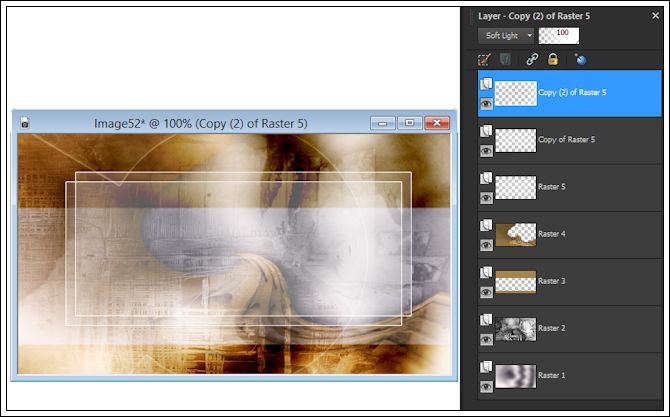Image resolution: width=670 pixels, height=417 pixels.
Task: Click layer type icon of Raster 1 row
Action: coord(486,367)
